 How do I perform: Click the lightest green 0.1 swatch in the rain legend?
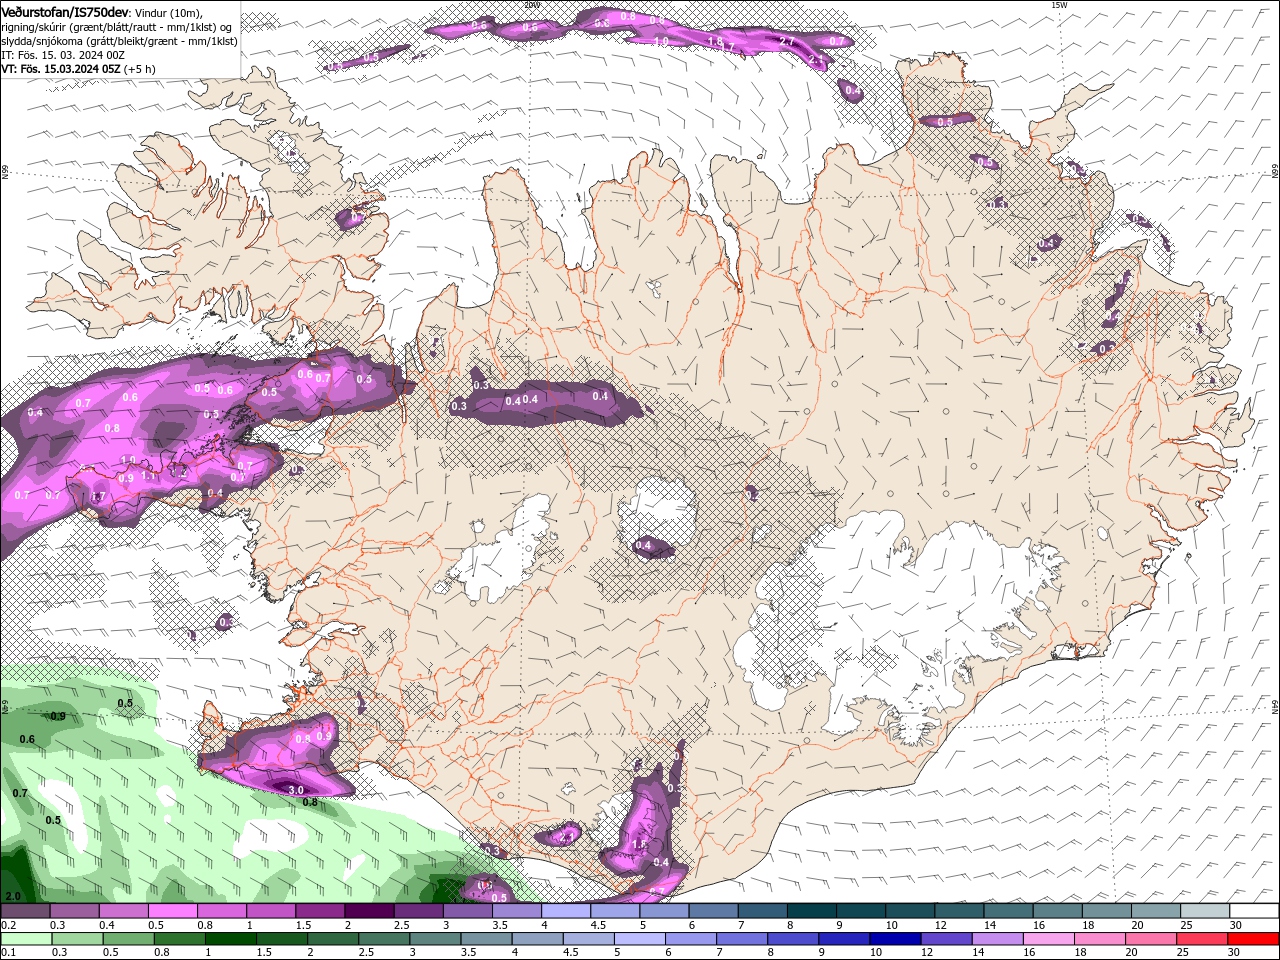pos(24,939)
